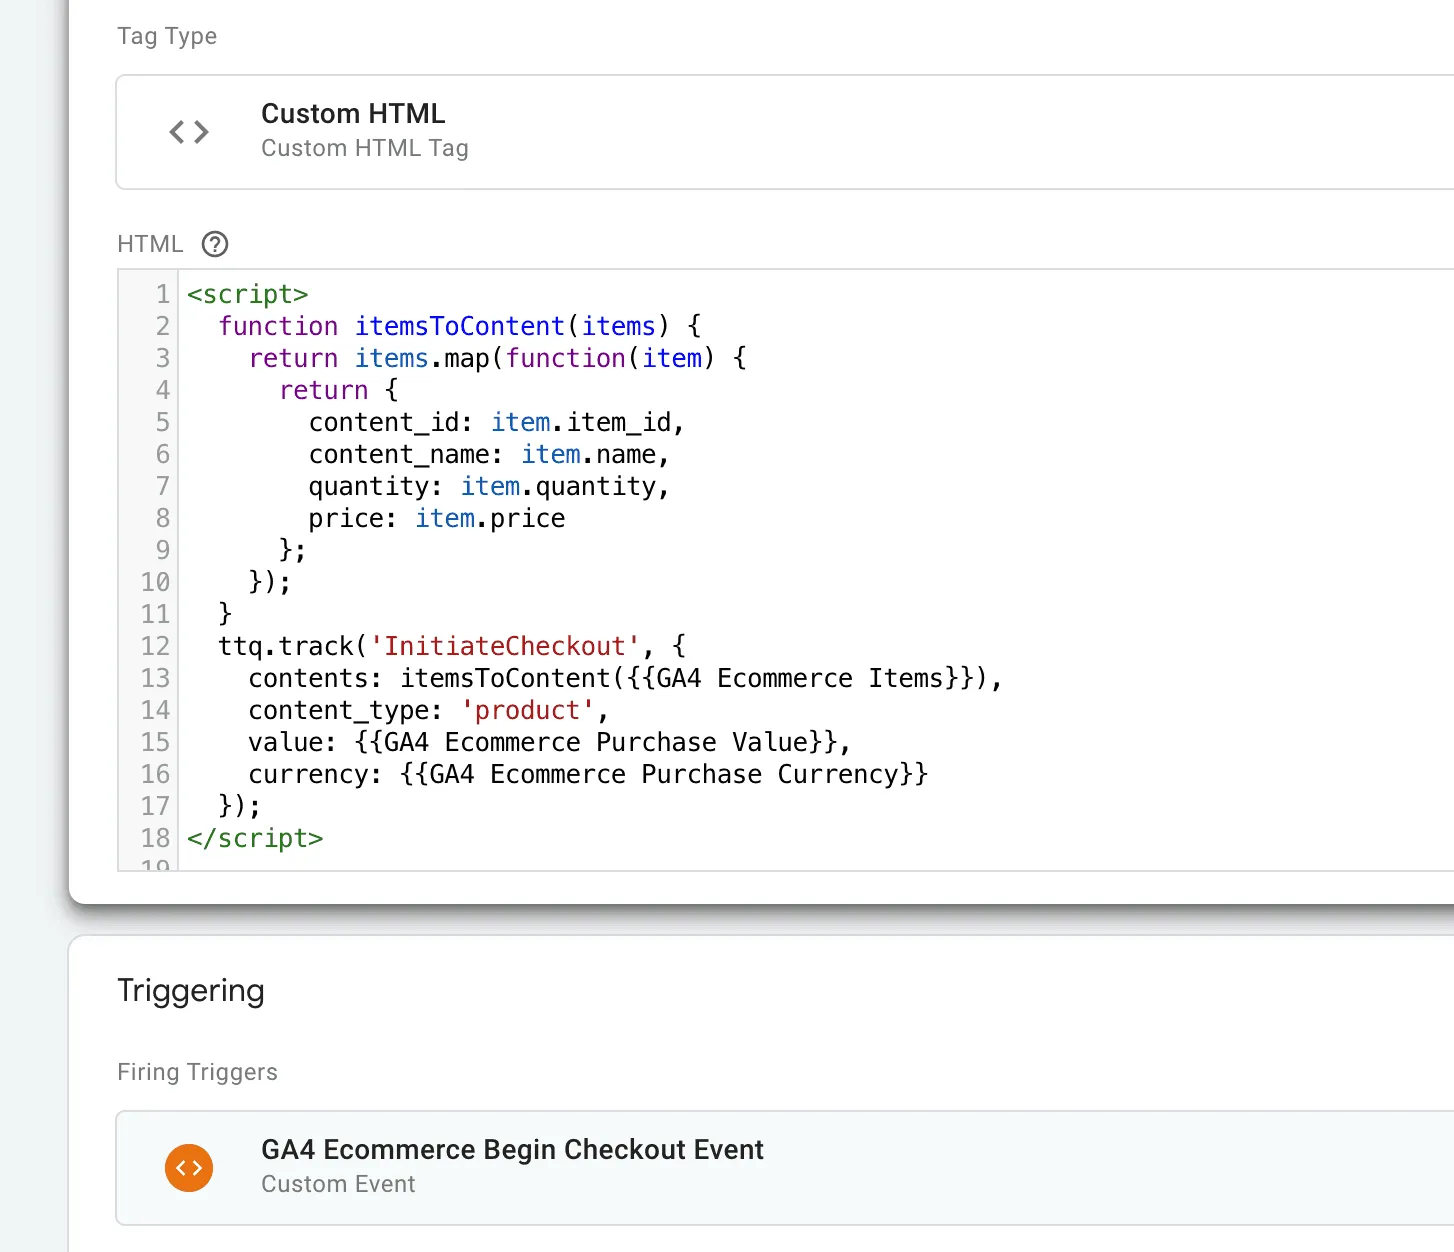The height and width of the screenshot is (1252, 1454).
Task: Click the return items.map line
Action: pos(498,358)
